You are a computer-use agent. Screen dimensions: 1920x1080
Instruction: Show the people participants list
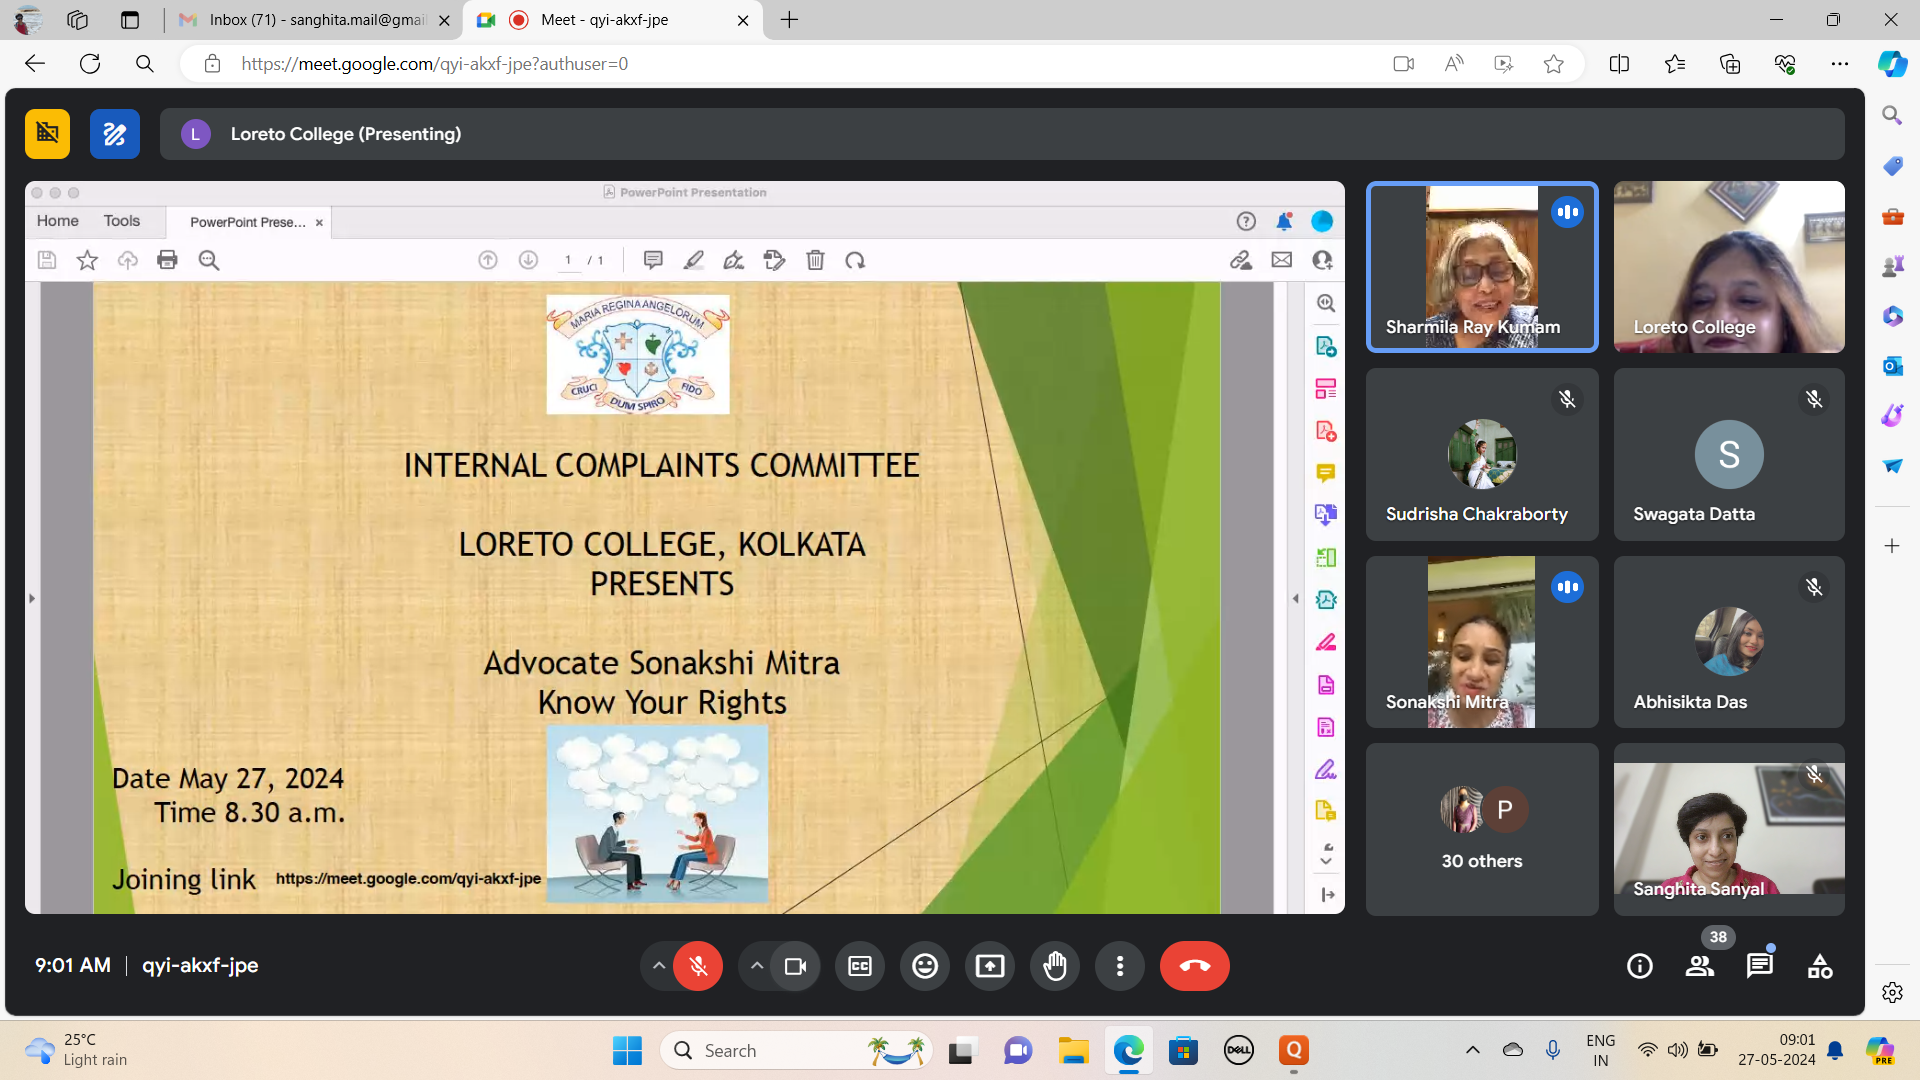[x=1699, y=966]
